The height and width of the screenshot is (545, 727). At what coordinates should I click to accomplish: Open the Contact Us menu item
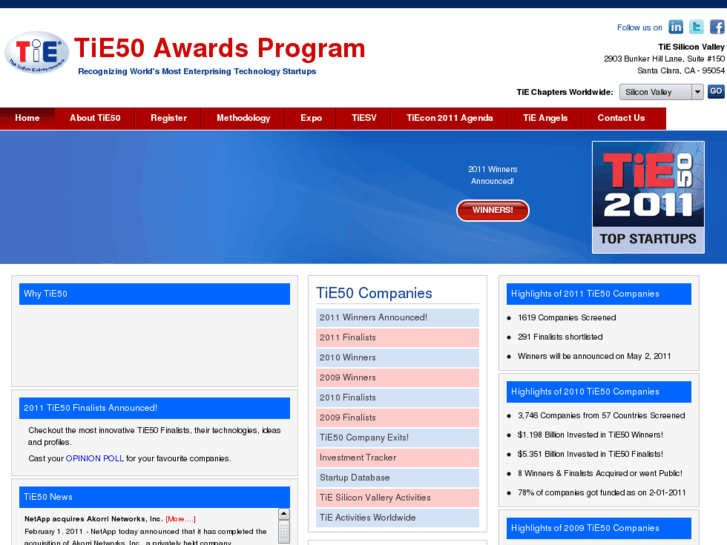point(621,118)
